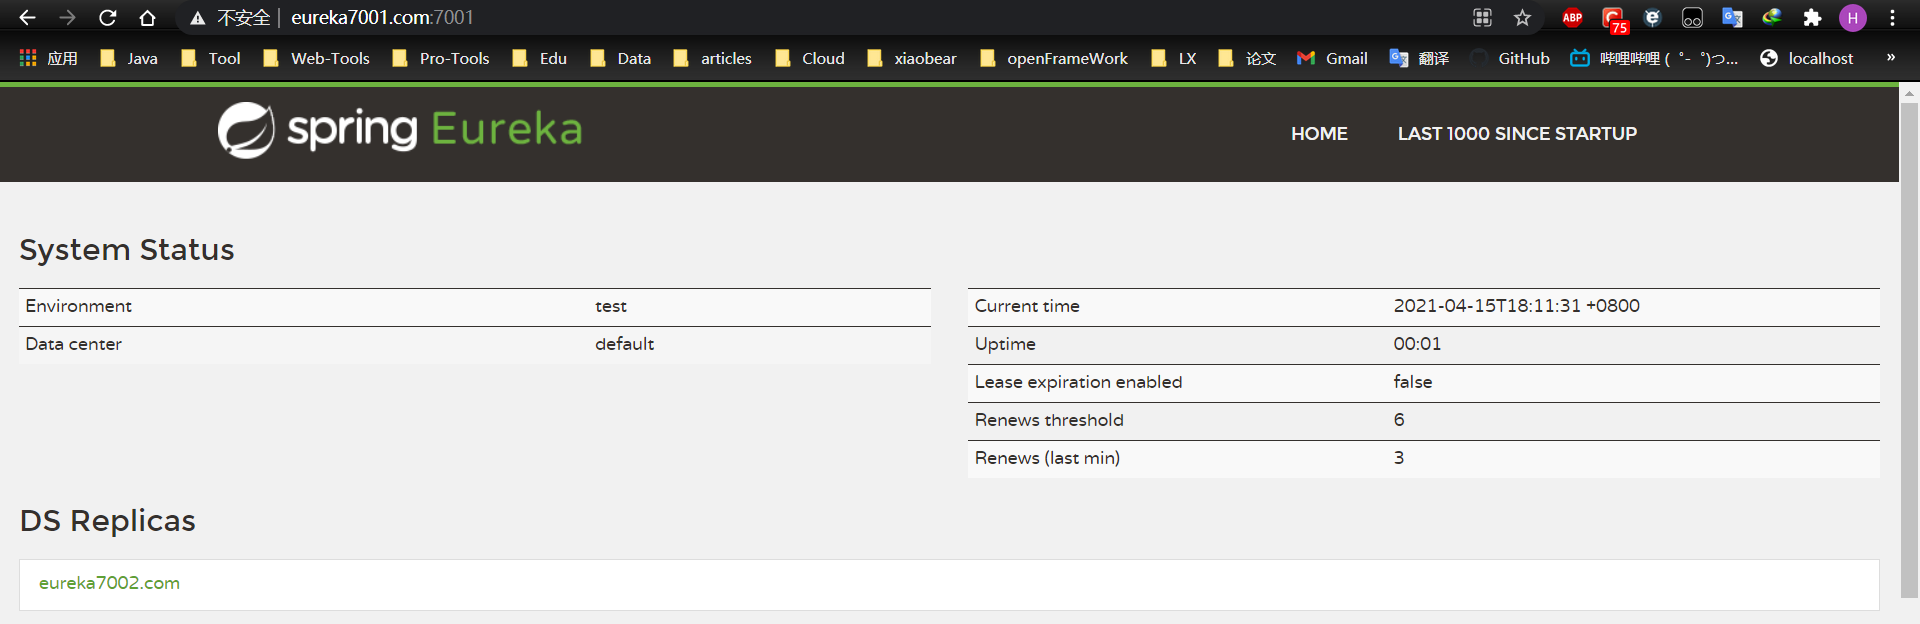Expand the articles bookmark folder

click(713, 58)
